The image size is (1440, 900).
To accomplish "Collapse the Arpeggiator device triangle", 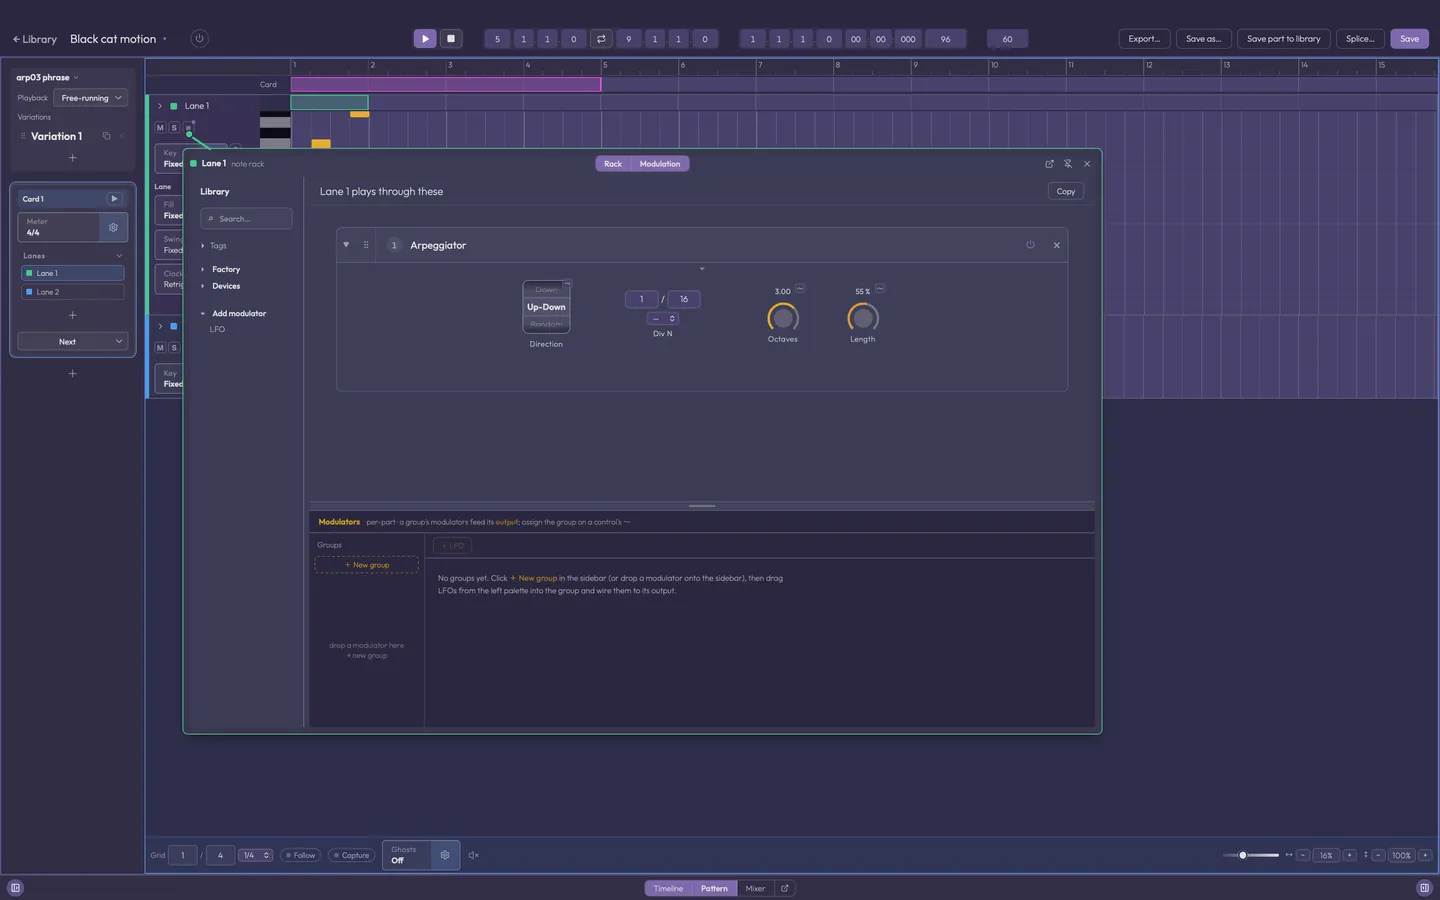I will click(346, 245).
